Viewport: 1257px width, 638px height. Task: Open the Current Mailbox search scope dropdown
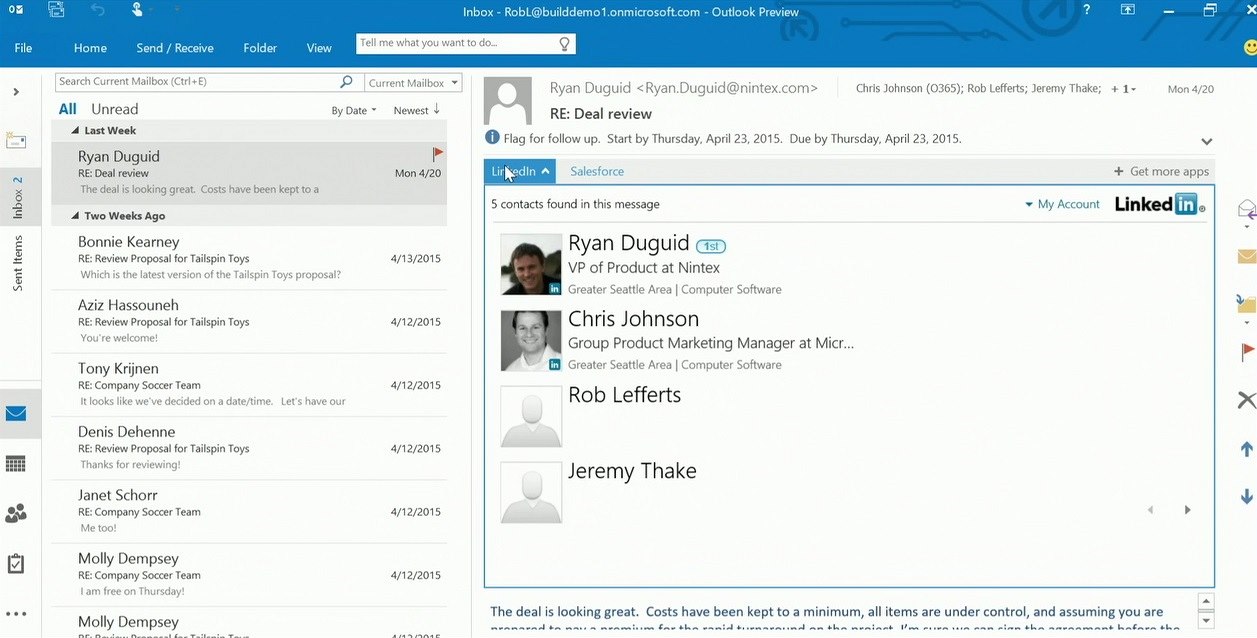tap(412, 83)
